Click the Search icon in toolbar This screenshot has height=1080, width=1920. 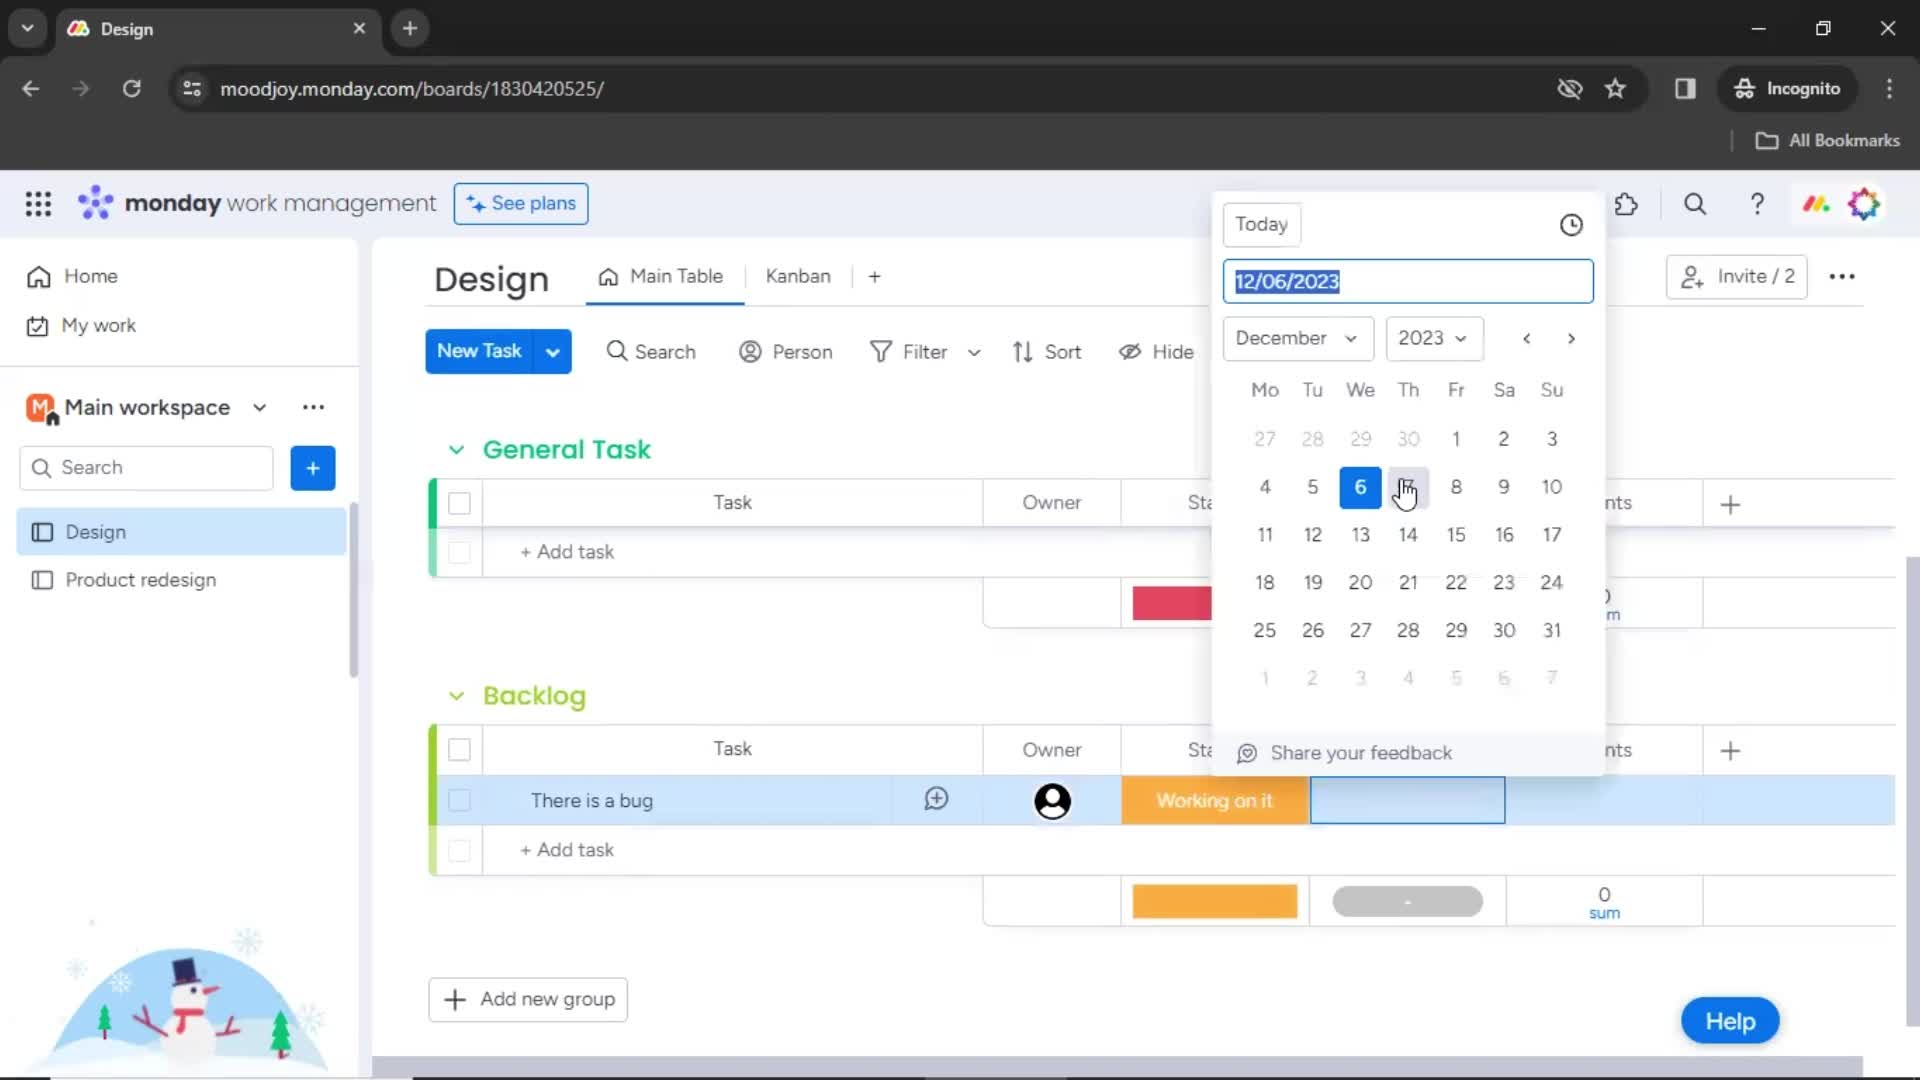click(x=1696, y=204)
